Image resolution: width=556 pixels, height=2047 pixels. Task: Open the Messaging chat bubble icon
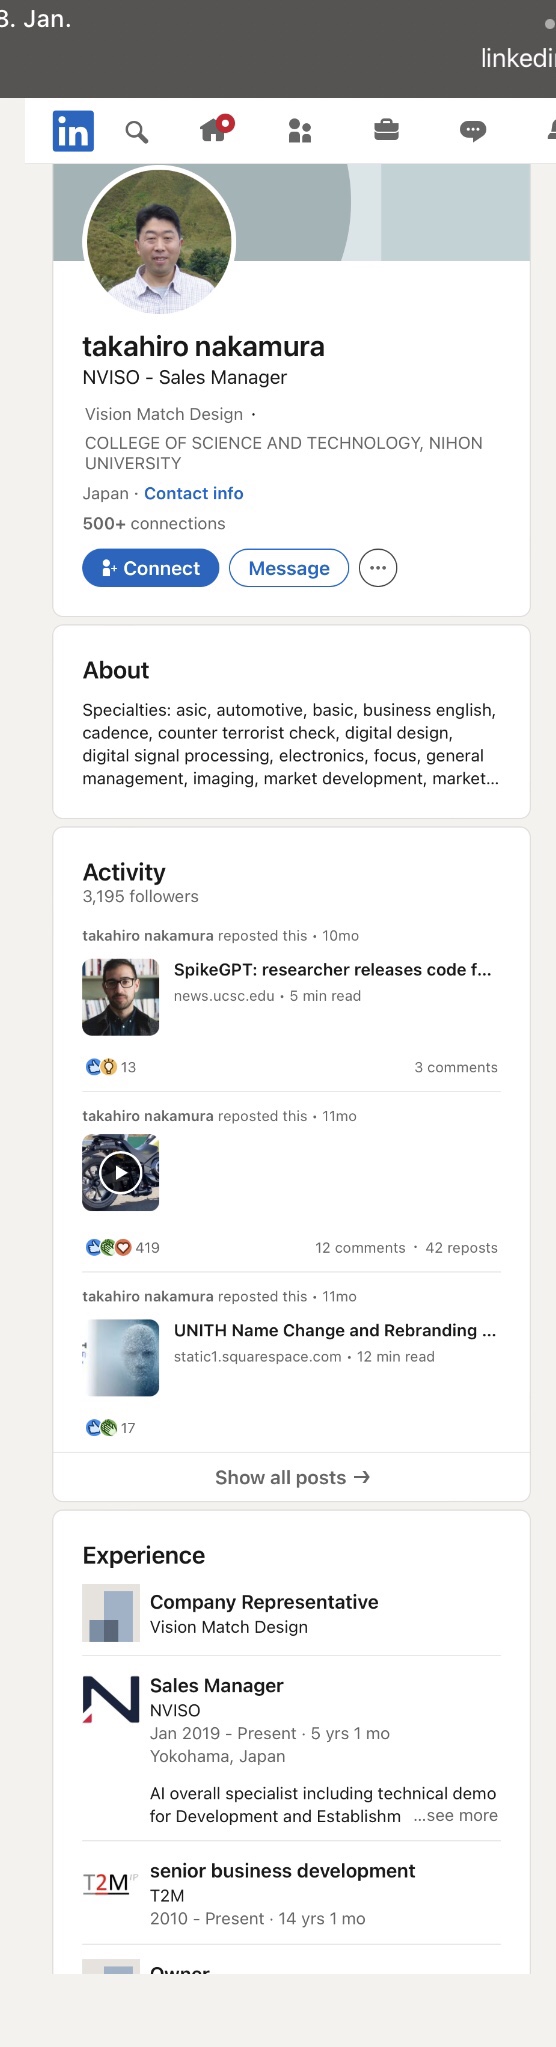[x=473, y=131]
